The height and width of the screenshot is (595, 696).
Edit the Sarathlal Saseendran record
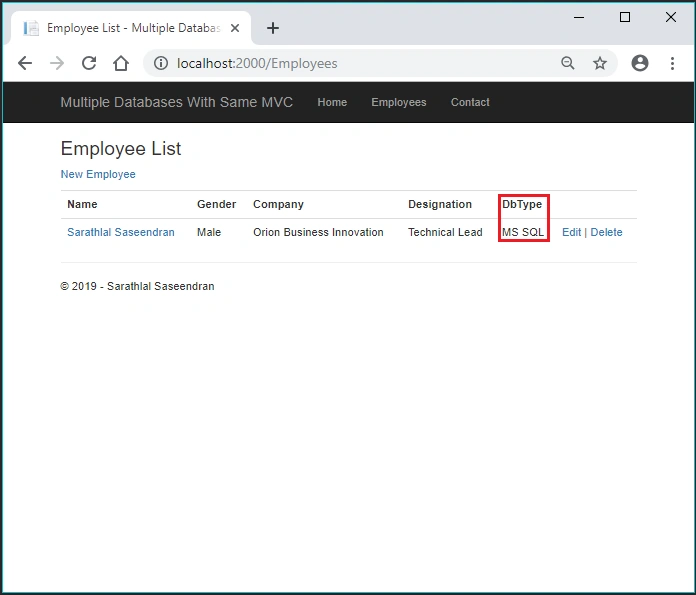point(571,232)
